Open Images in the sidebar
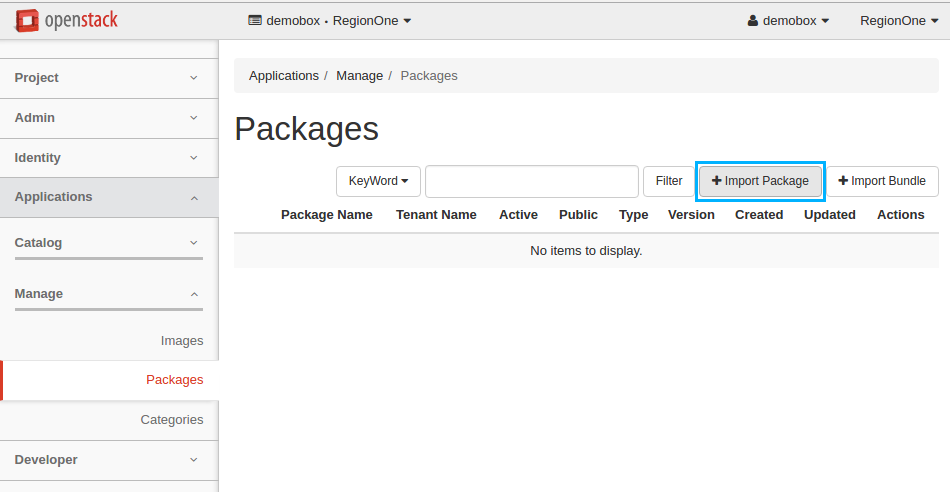The height and width of the screenshot is (492, 950). click(x=182, y=341)
